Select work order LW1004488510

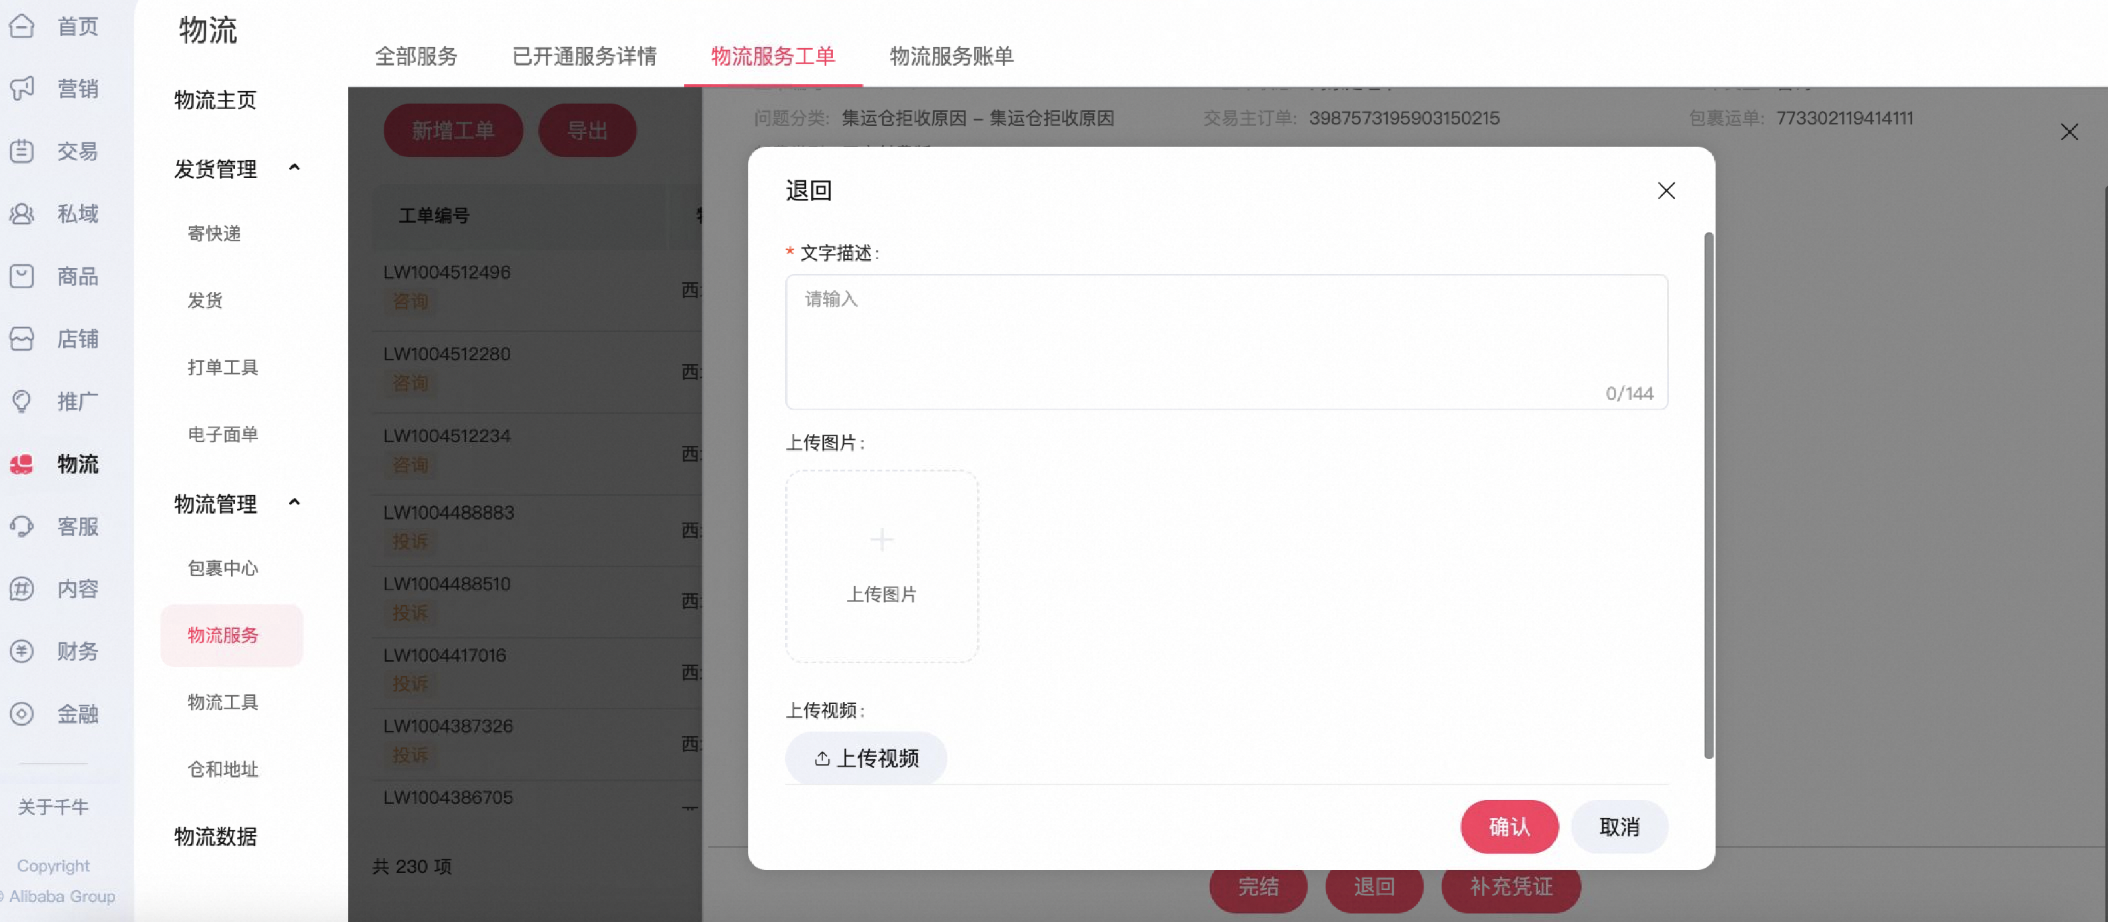[447, 584]
